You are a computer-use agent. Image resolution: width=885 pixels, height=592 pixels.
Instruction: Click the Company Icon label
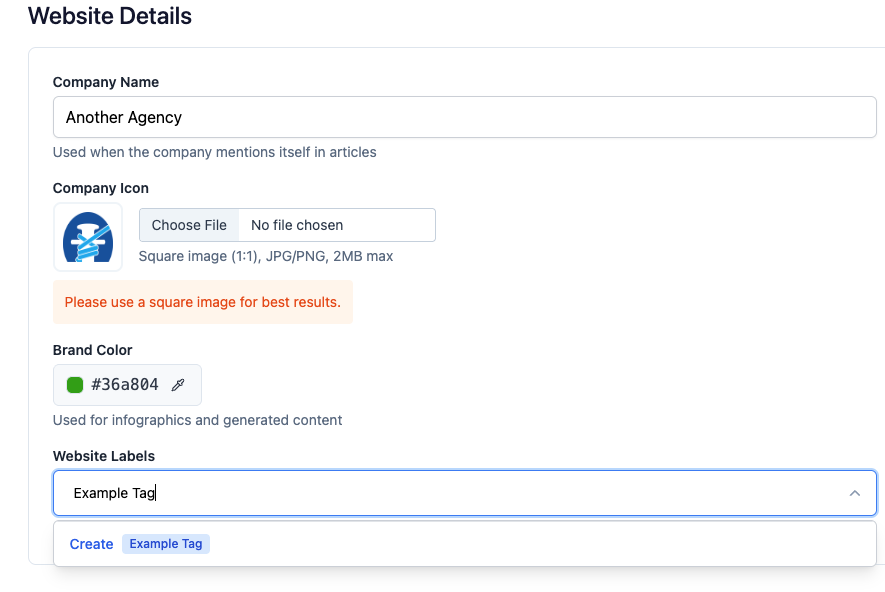101,188
